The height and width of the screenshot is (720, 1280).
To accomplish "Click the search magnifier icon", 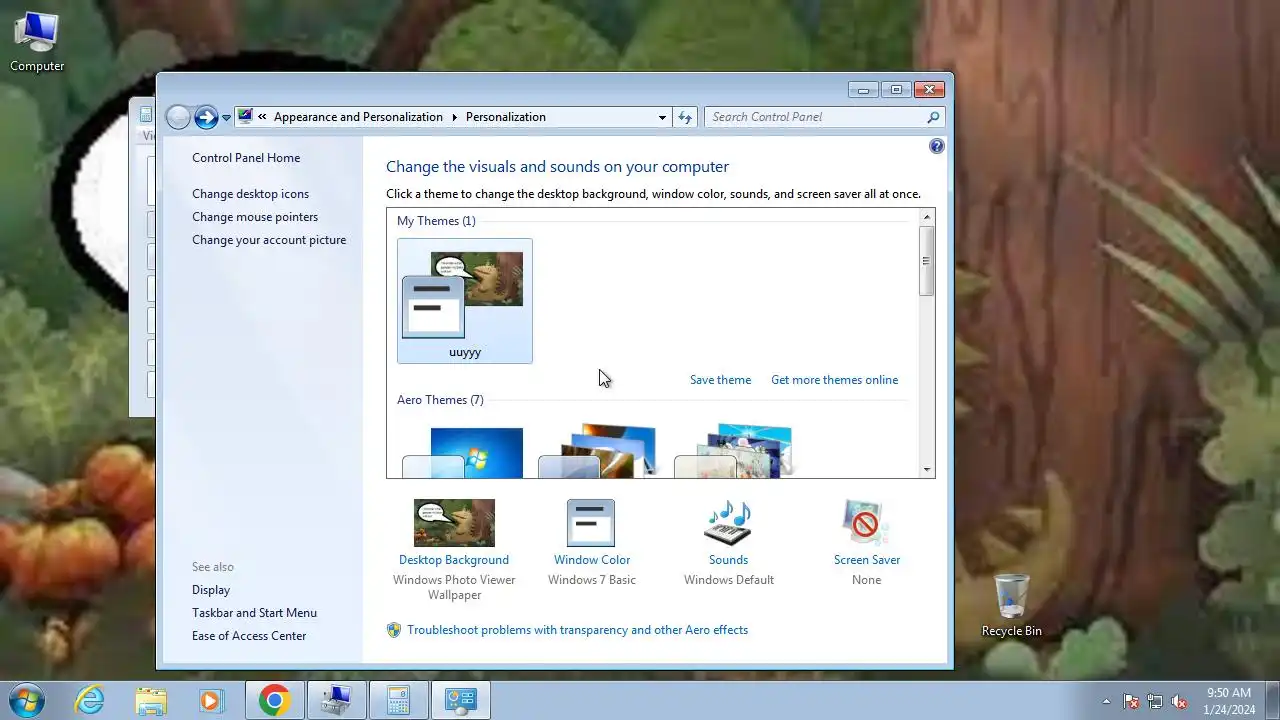I will coord(933,117).
